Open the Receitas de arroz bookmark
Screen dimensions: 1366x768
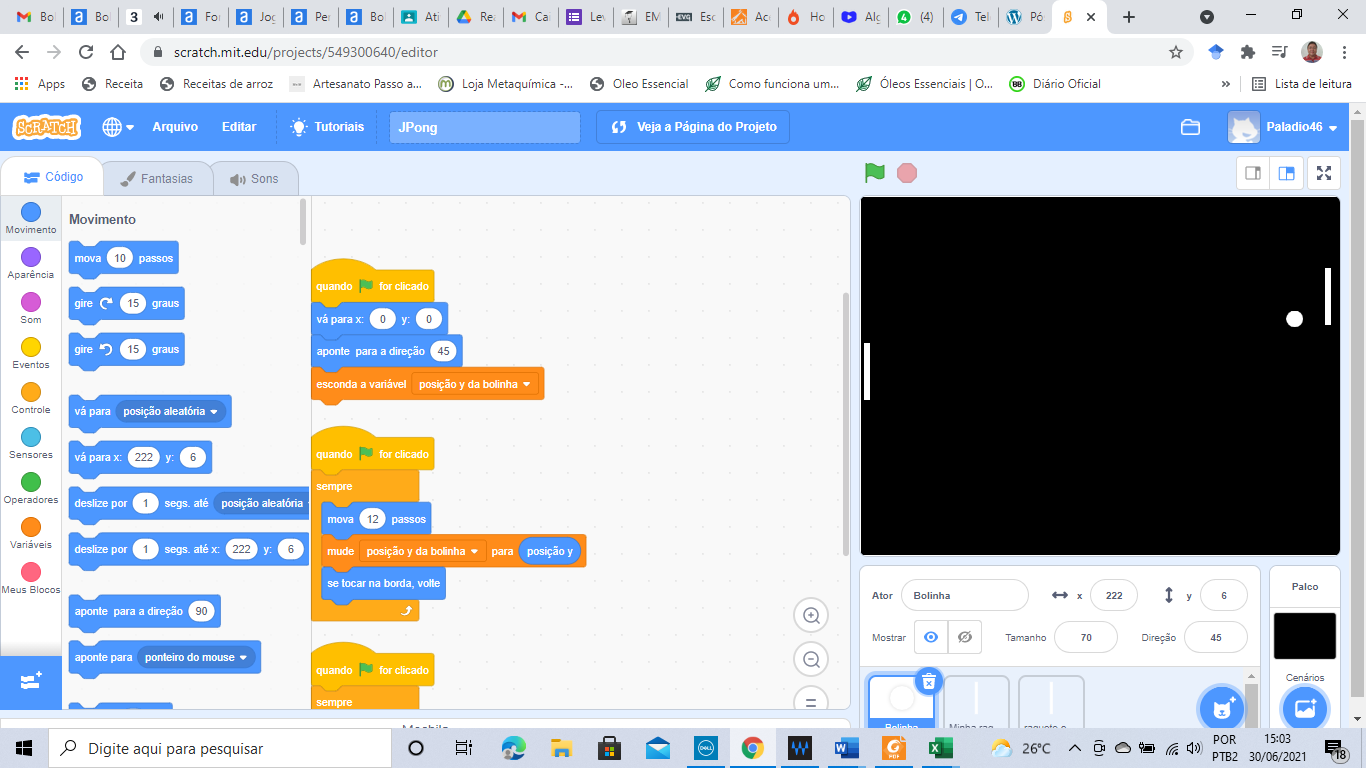point(217,84)
